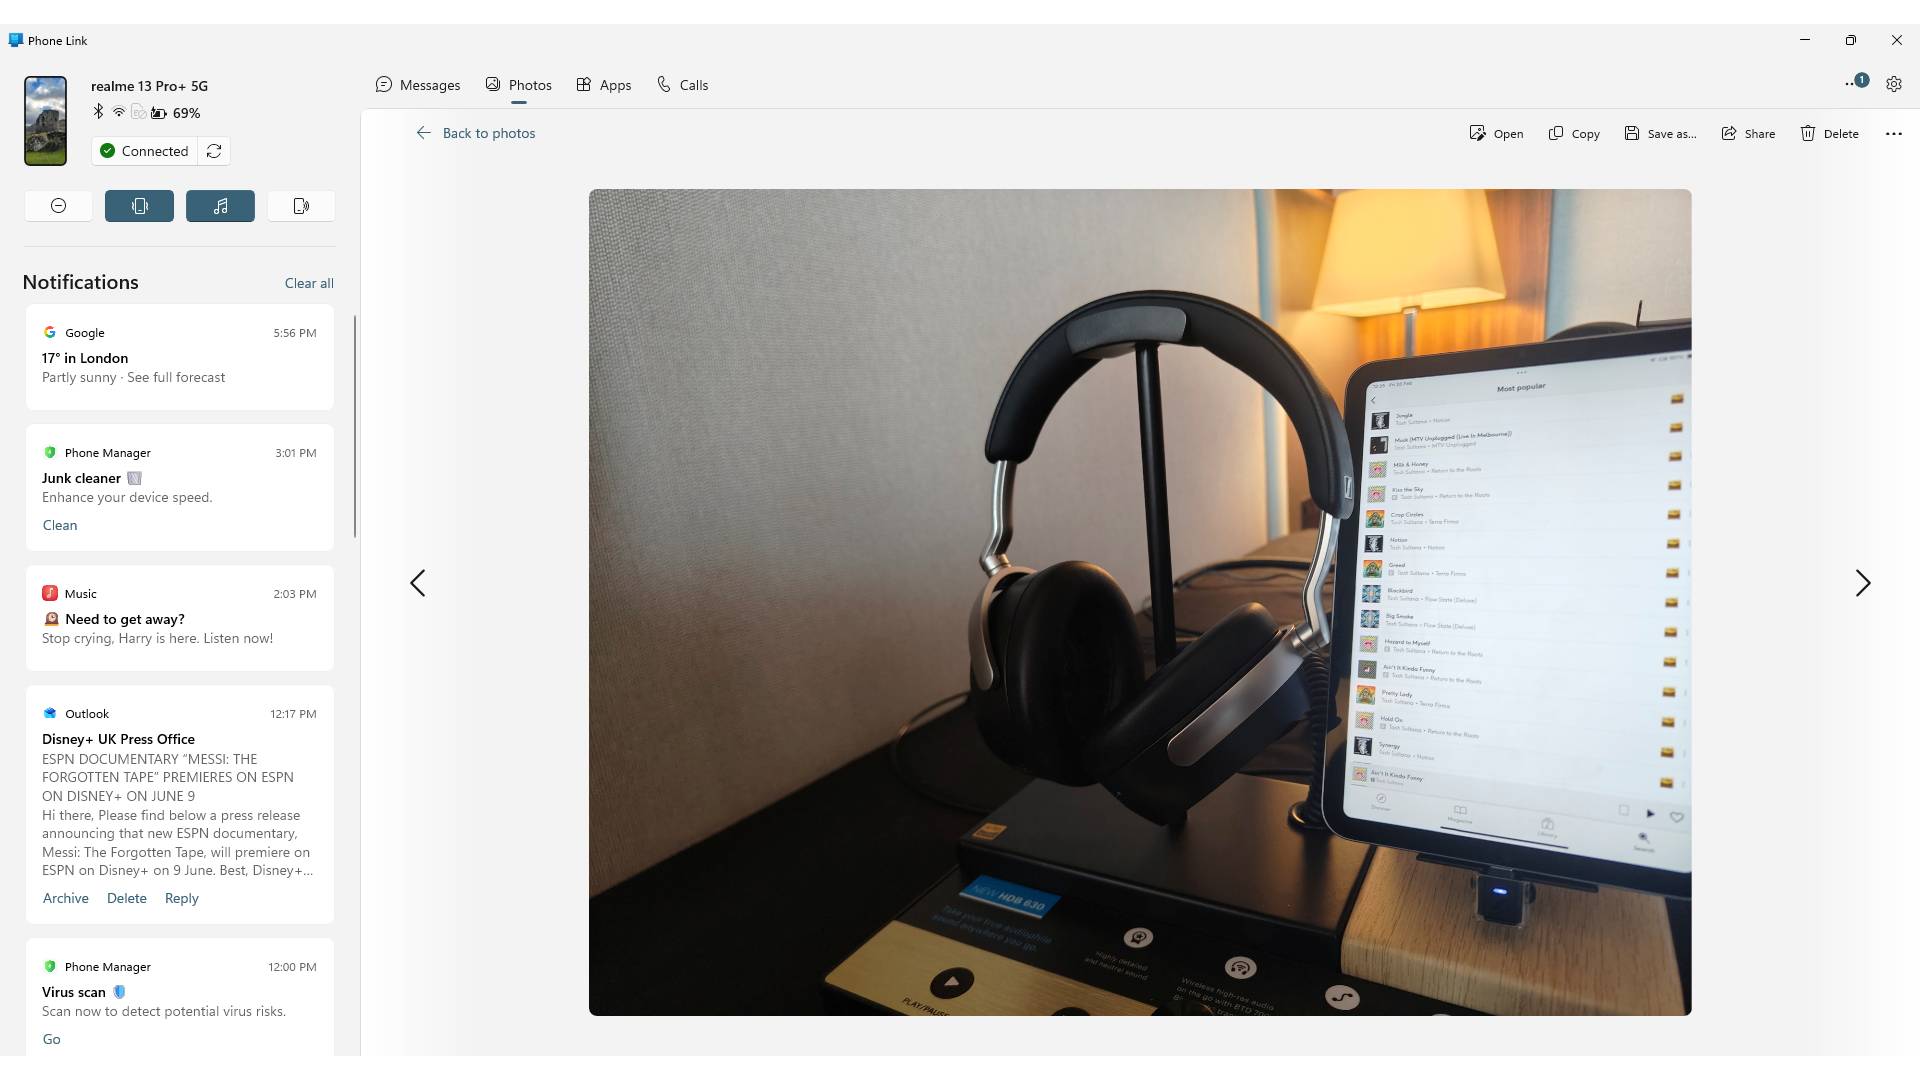Delete the Disney+ Outlook email
Screen dimensions: 1920x1080
(x=127, y=898)
